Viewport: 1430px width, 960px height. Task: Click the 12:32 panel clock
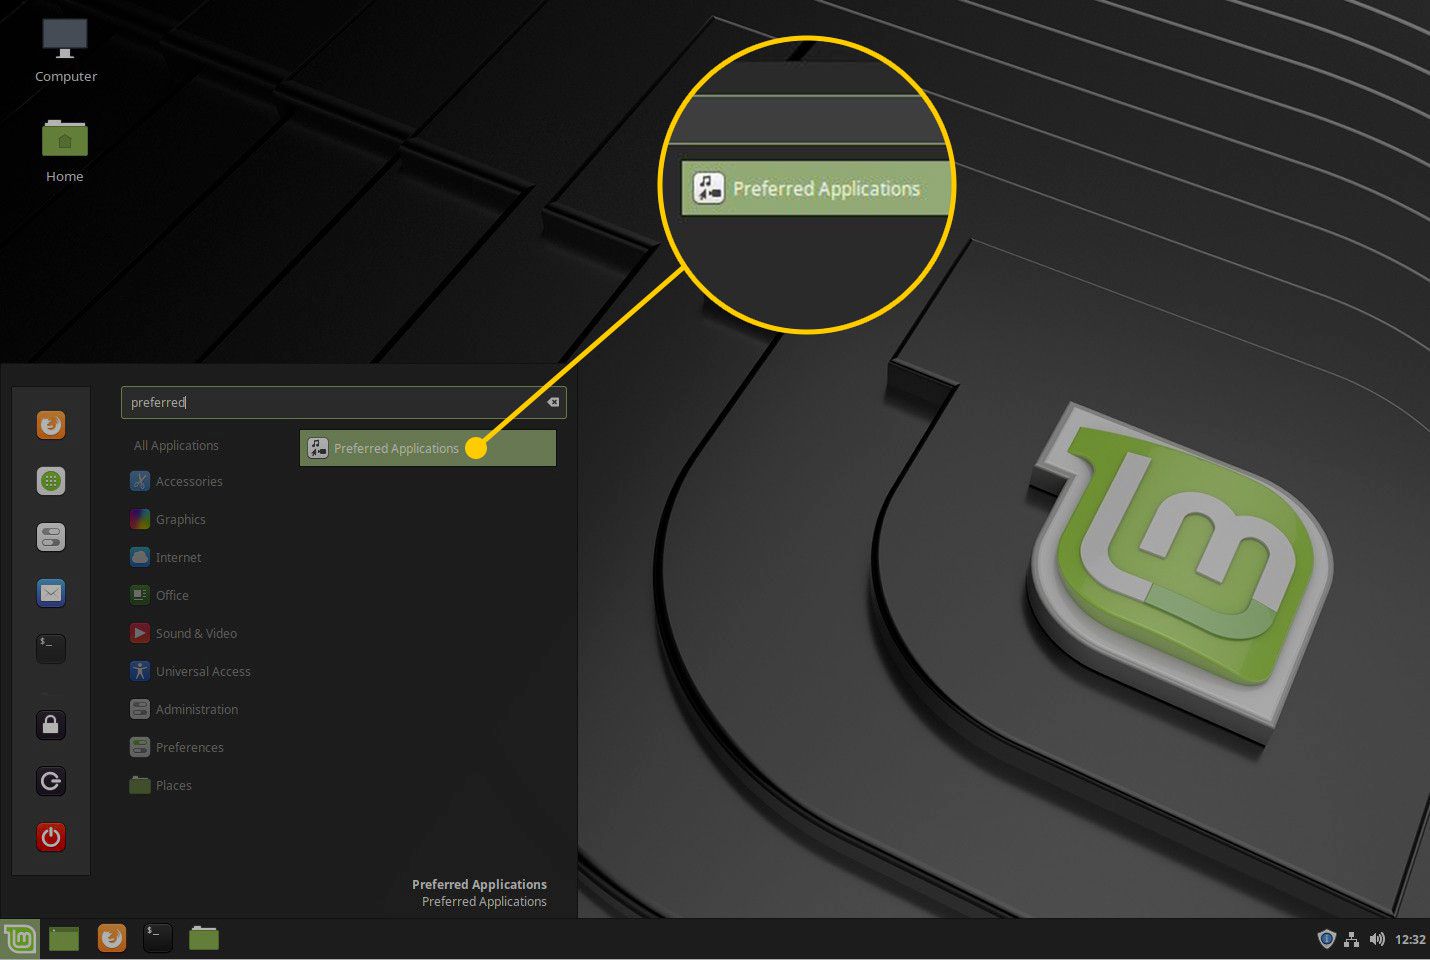[1410, 940]
